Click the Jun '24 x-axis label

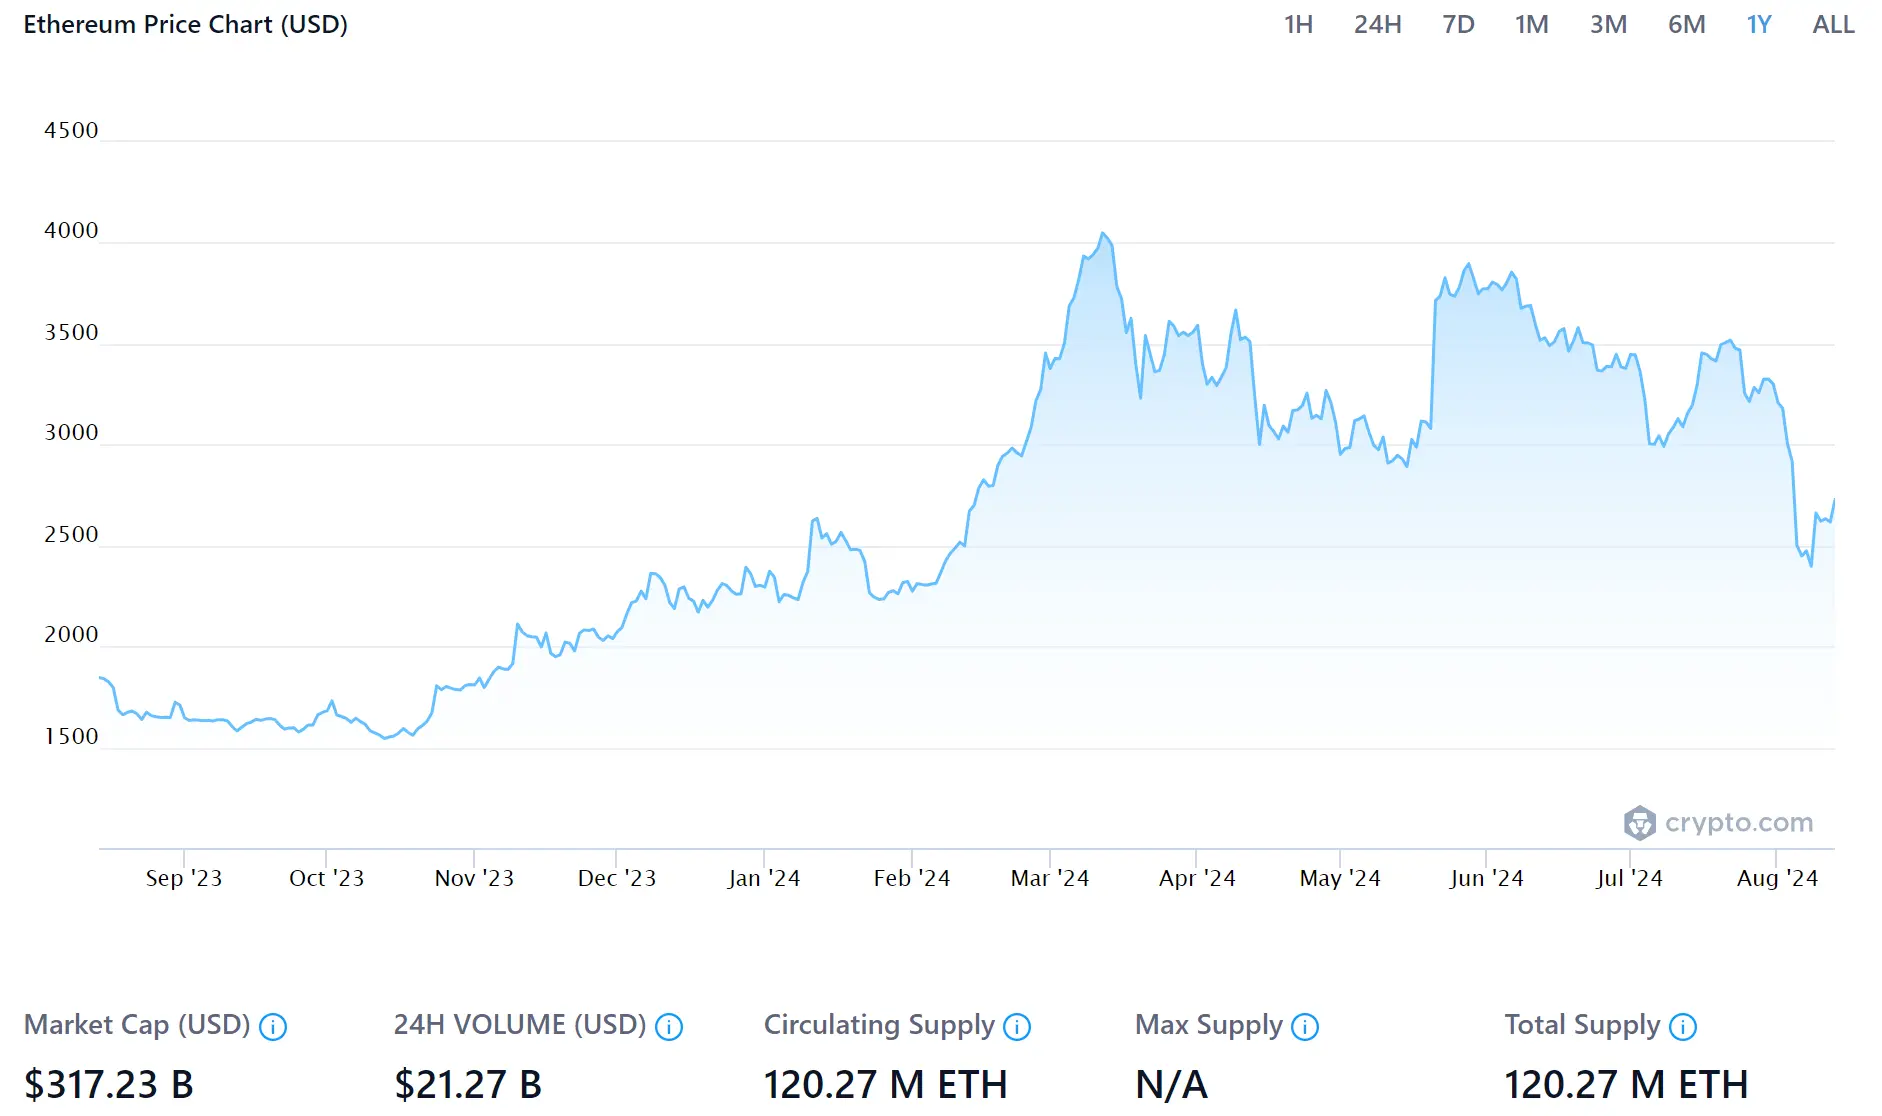point(1486,878)
